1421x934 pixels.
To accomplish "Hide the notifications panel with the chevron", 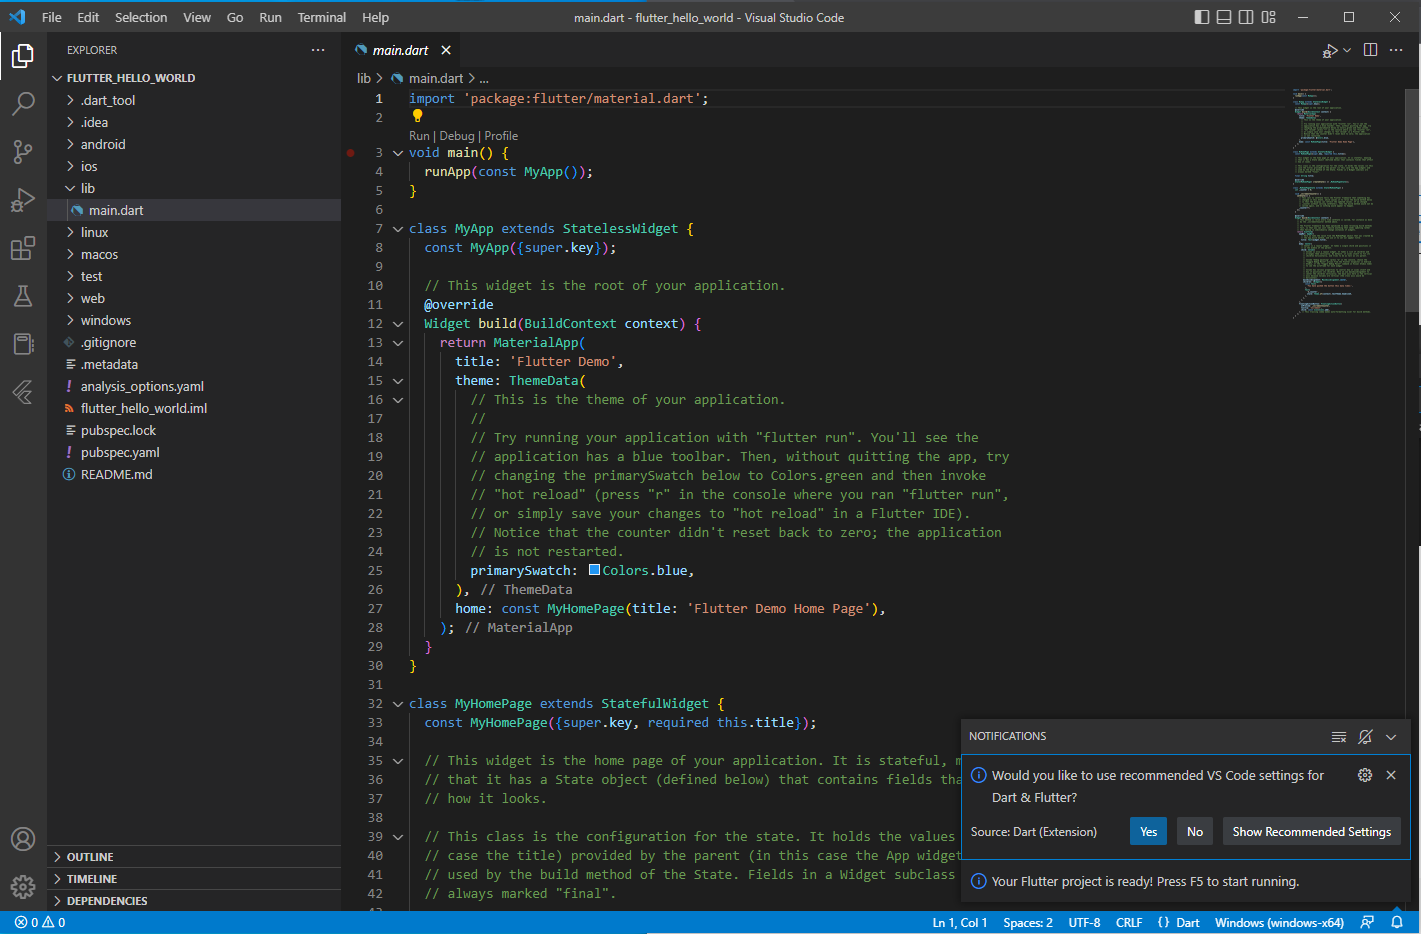I will [1391, 737].
